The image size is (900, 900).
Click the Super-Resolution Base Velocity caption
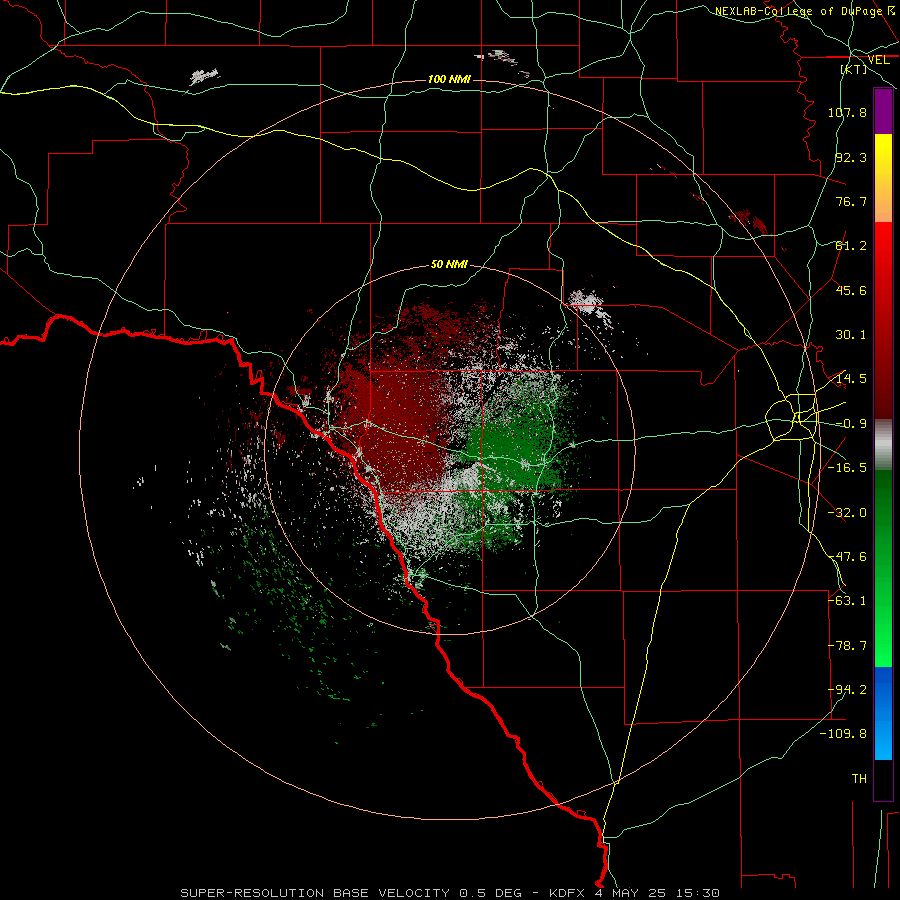[x=449, y=893]
